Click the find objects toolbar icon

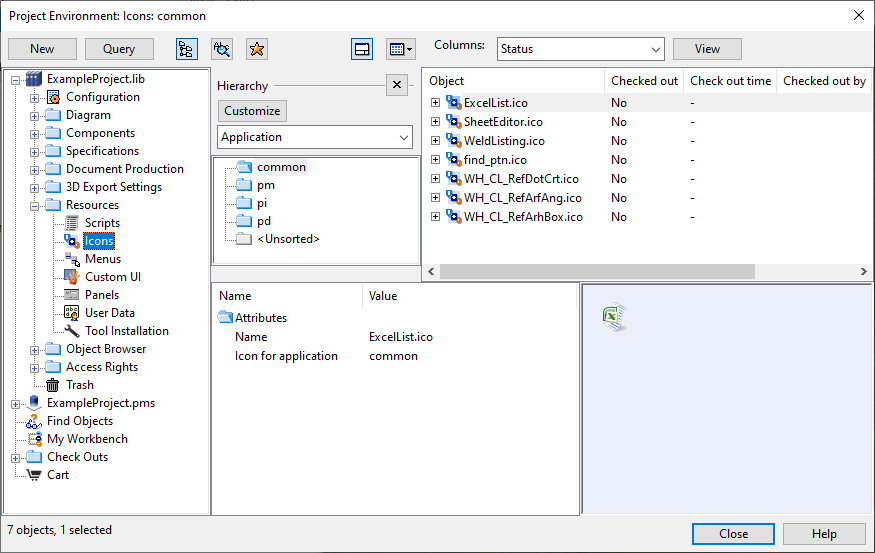coord(222,49)
